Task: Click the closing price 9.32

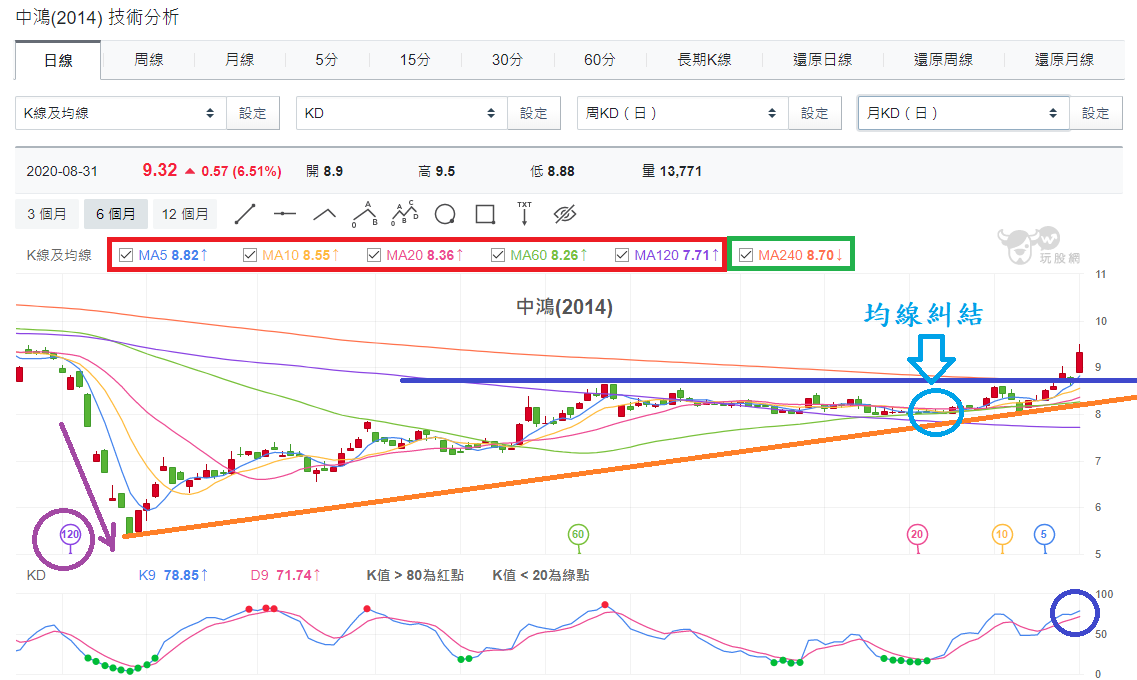Action: tap(160, 170)
